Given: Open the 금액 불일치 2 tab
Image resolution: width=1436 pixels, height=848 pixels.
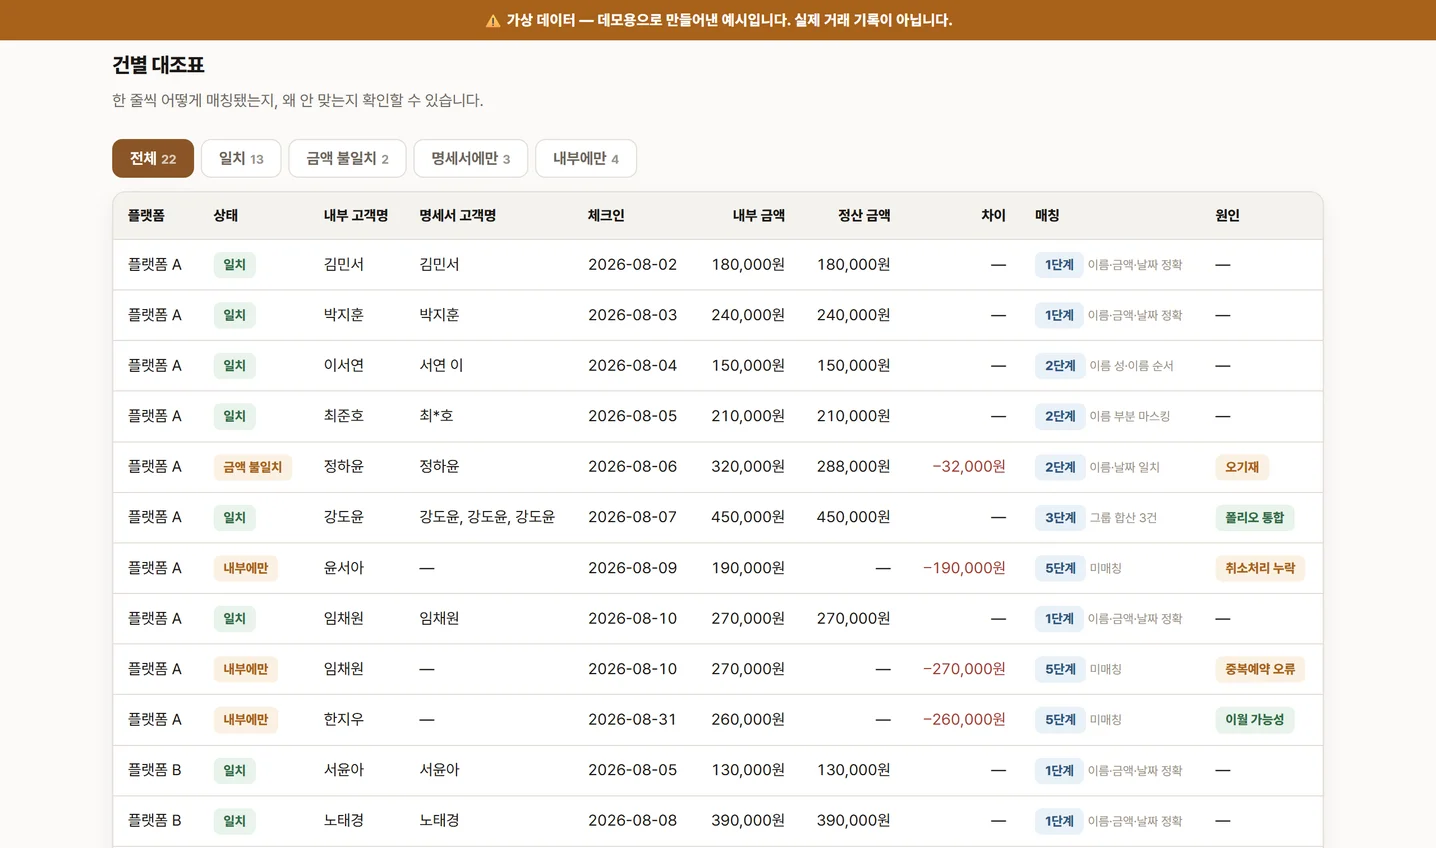Looking at the screenshot, I should (347, 158).
